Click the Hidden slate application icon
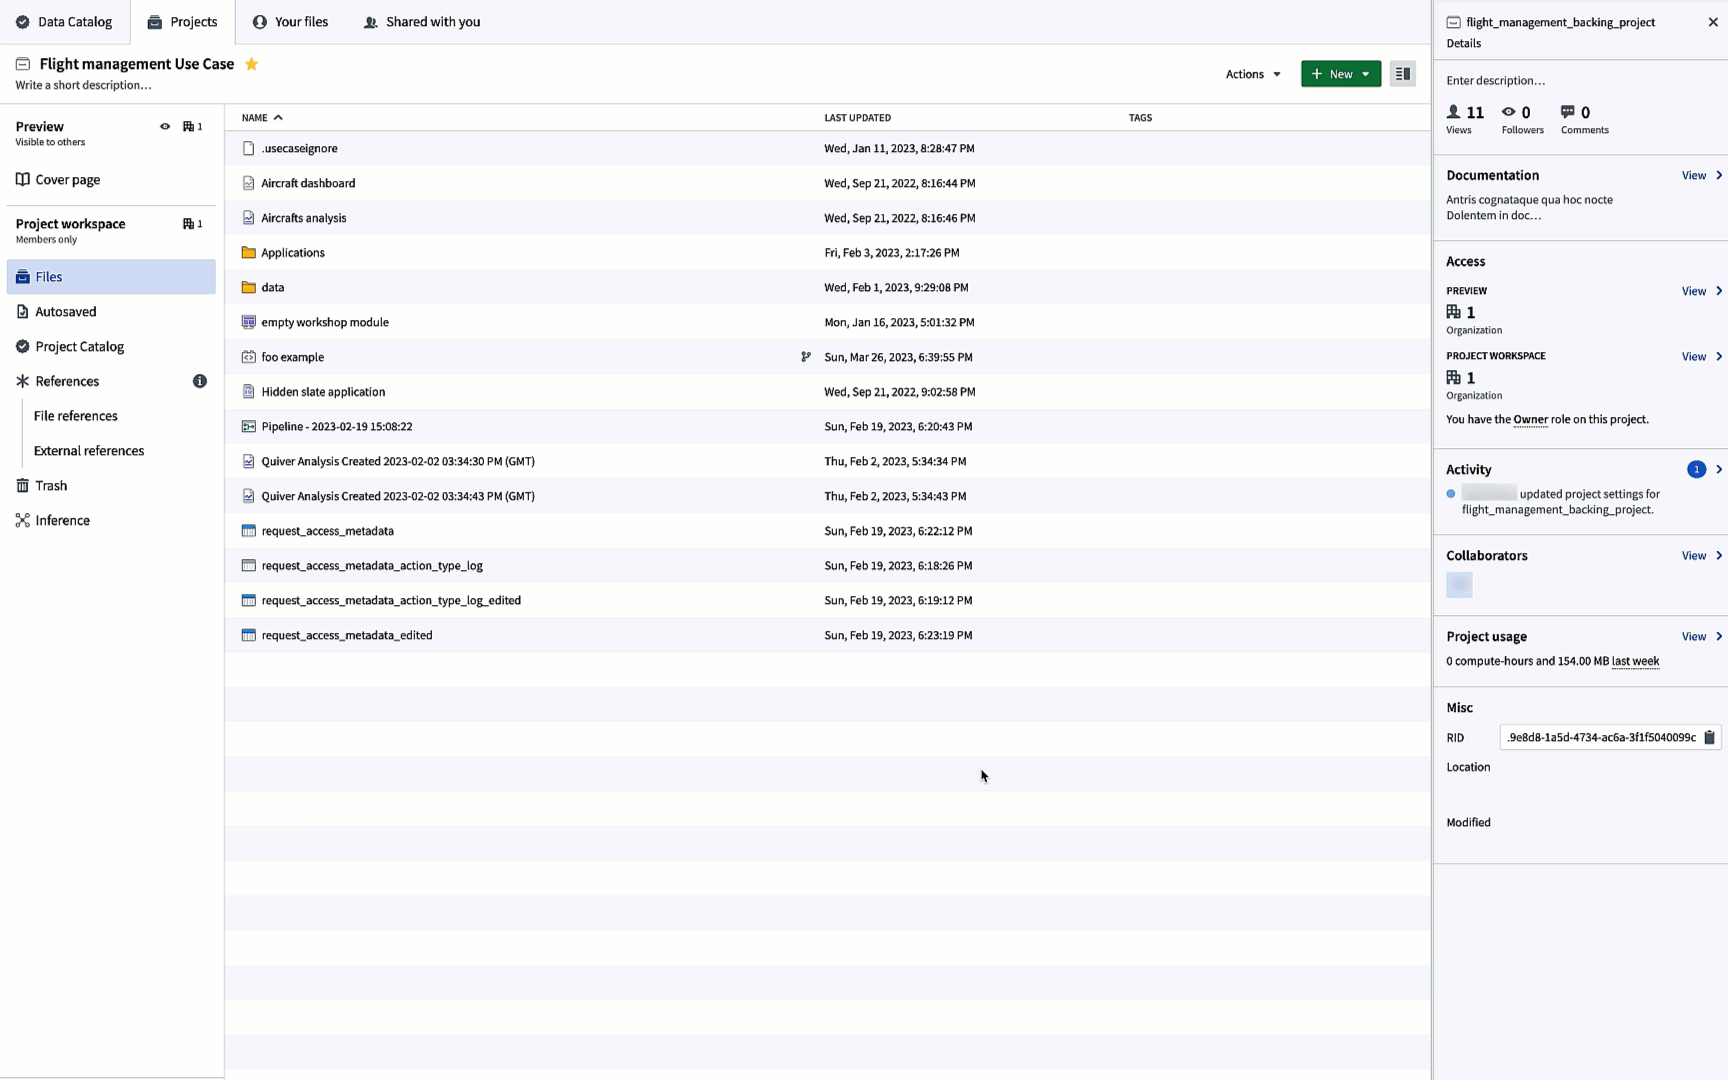The image size is (1728, 1080). (248, 392)
